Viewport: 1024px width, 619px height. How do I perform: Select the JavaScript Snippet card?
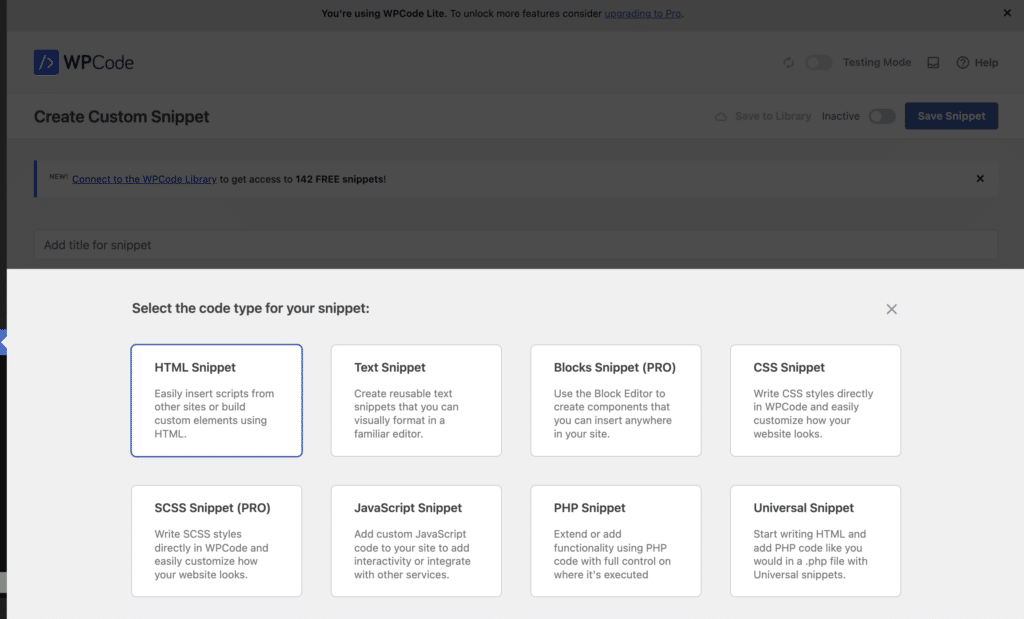coord(416,541)
